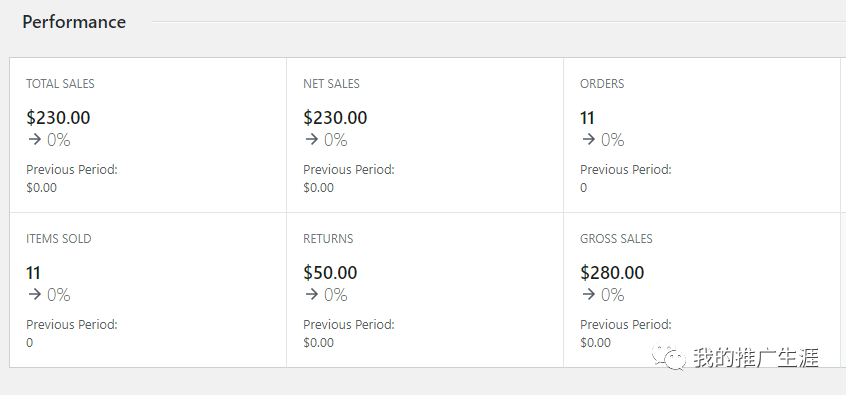Click the trend arrow under Orders count
Viewport: 846px width, 395px height.
pos(589,140)
